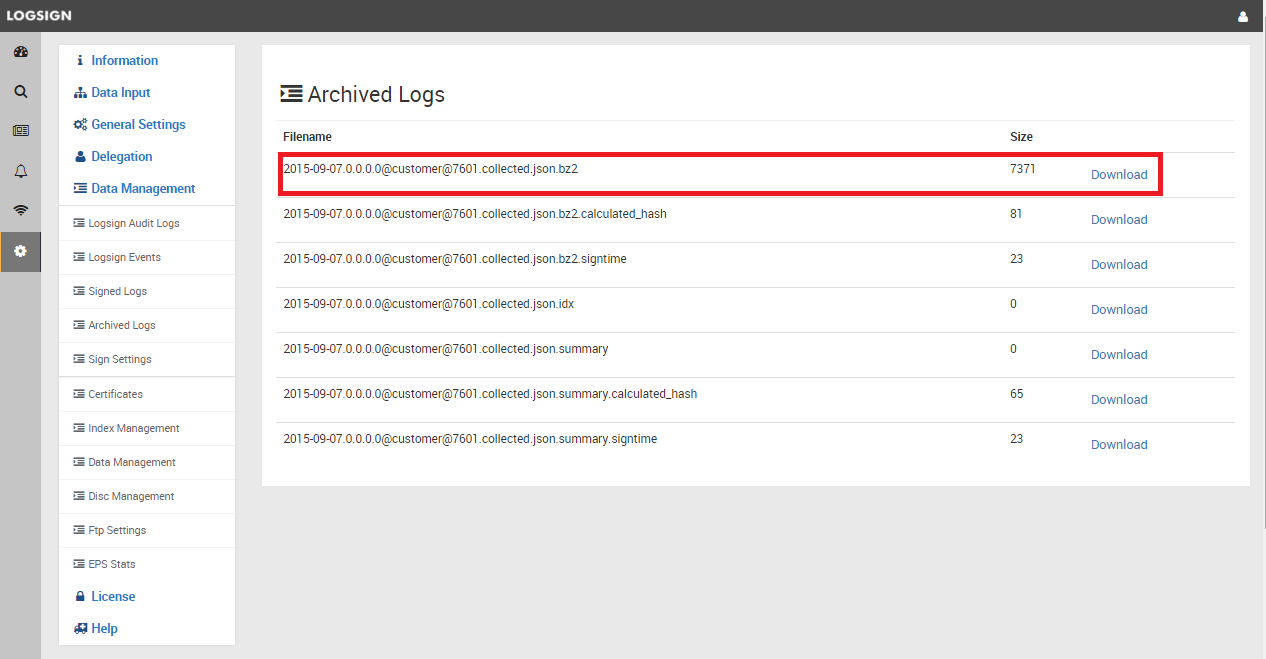This screenshot has height=659, width=1266.
Task: Open the reports newspaper icon in the left rail
Action: point(20,131)
